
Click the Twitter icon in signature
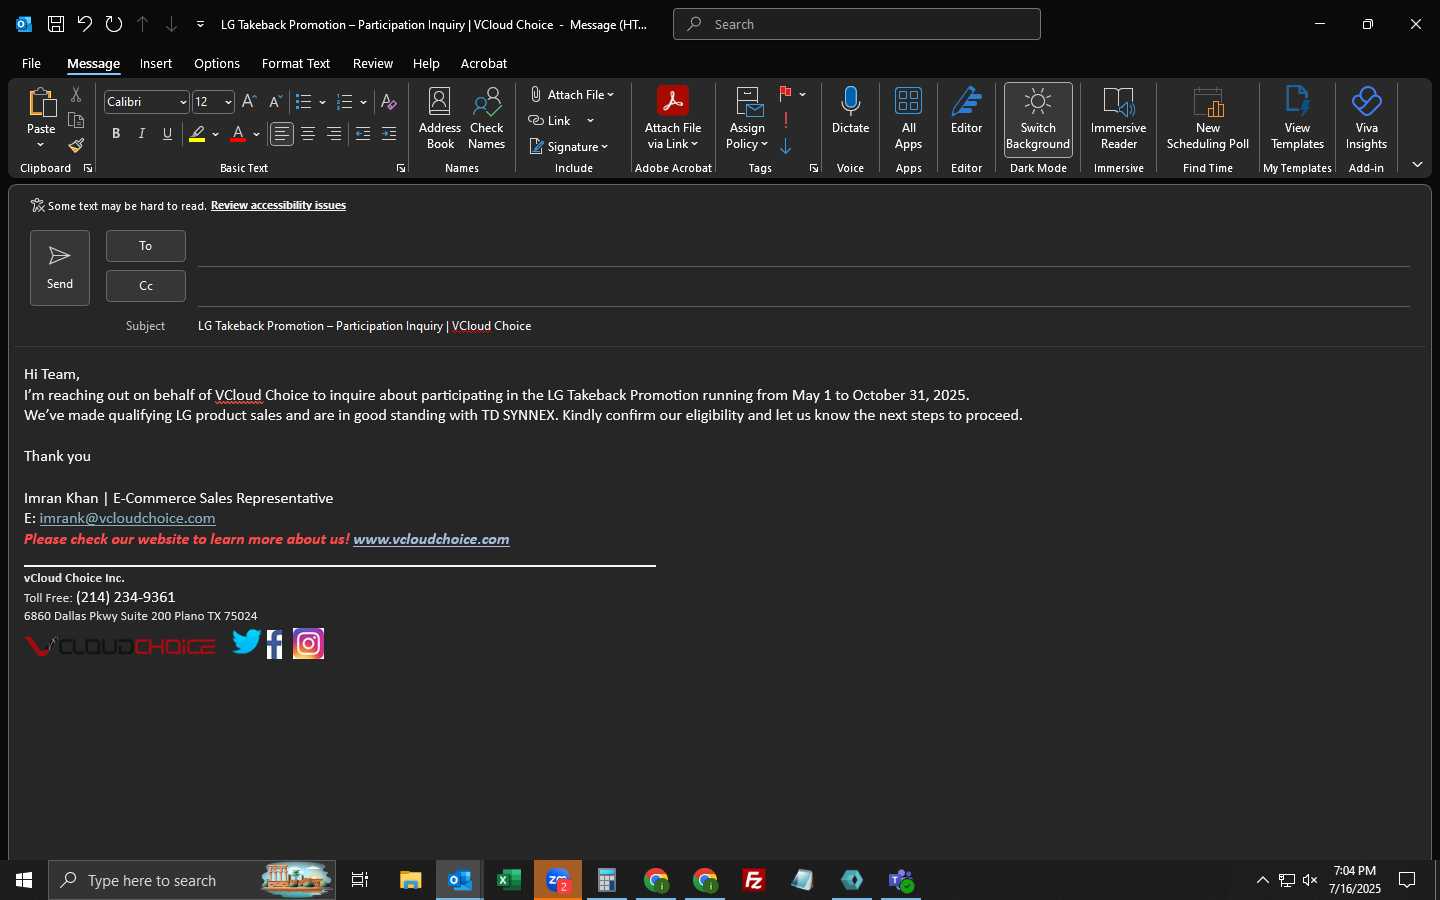tap(246, 642)
